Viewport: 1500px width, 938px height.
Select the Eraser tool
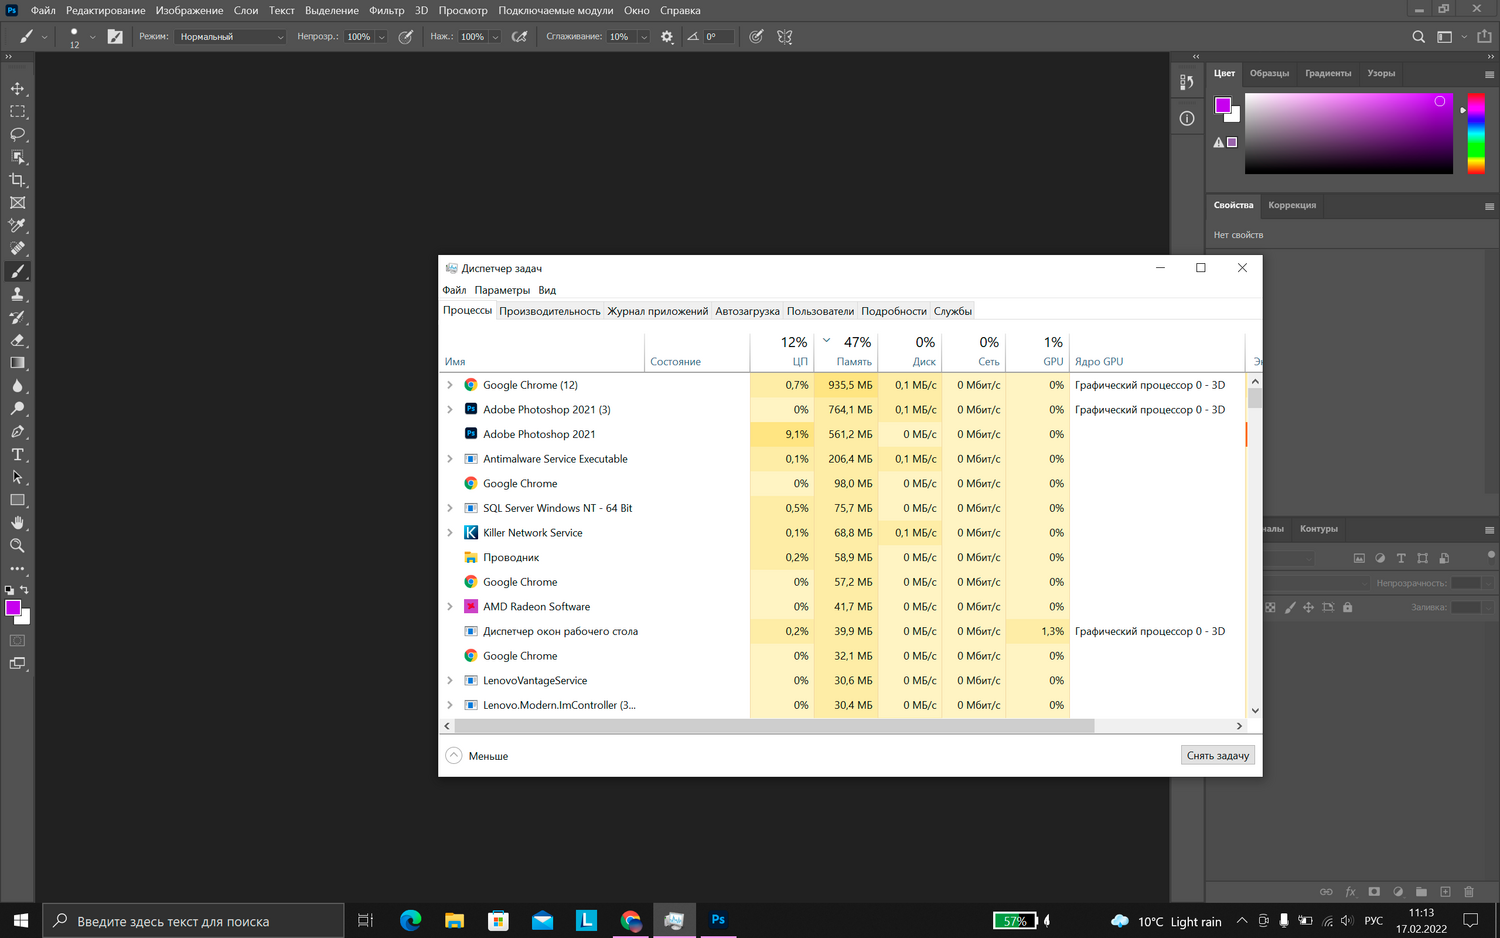tap(17, 340)
